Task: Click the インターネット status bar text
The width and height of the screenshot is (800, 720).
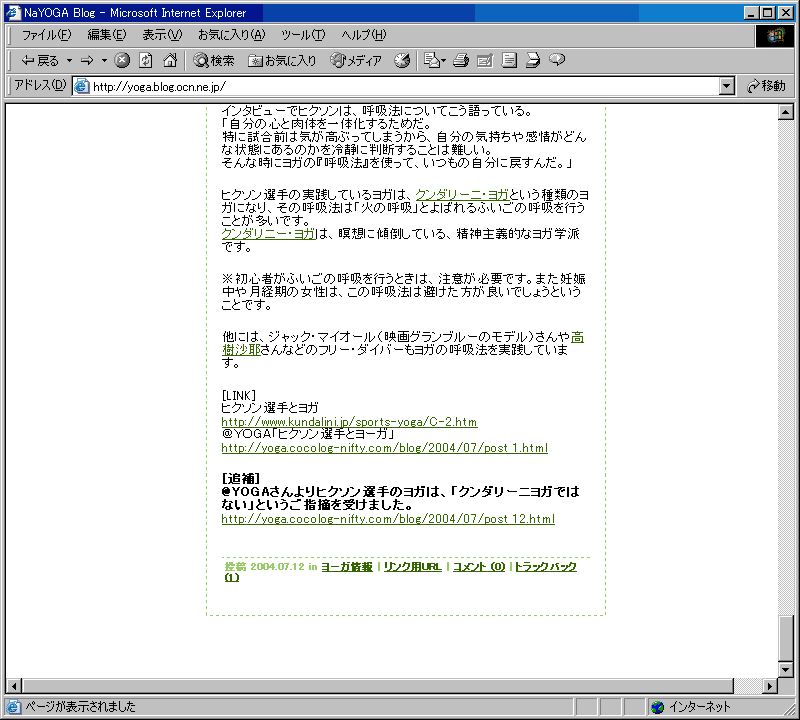Action: point(699,707)
